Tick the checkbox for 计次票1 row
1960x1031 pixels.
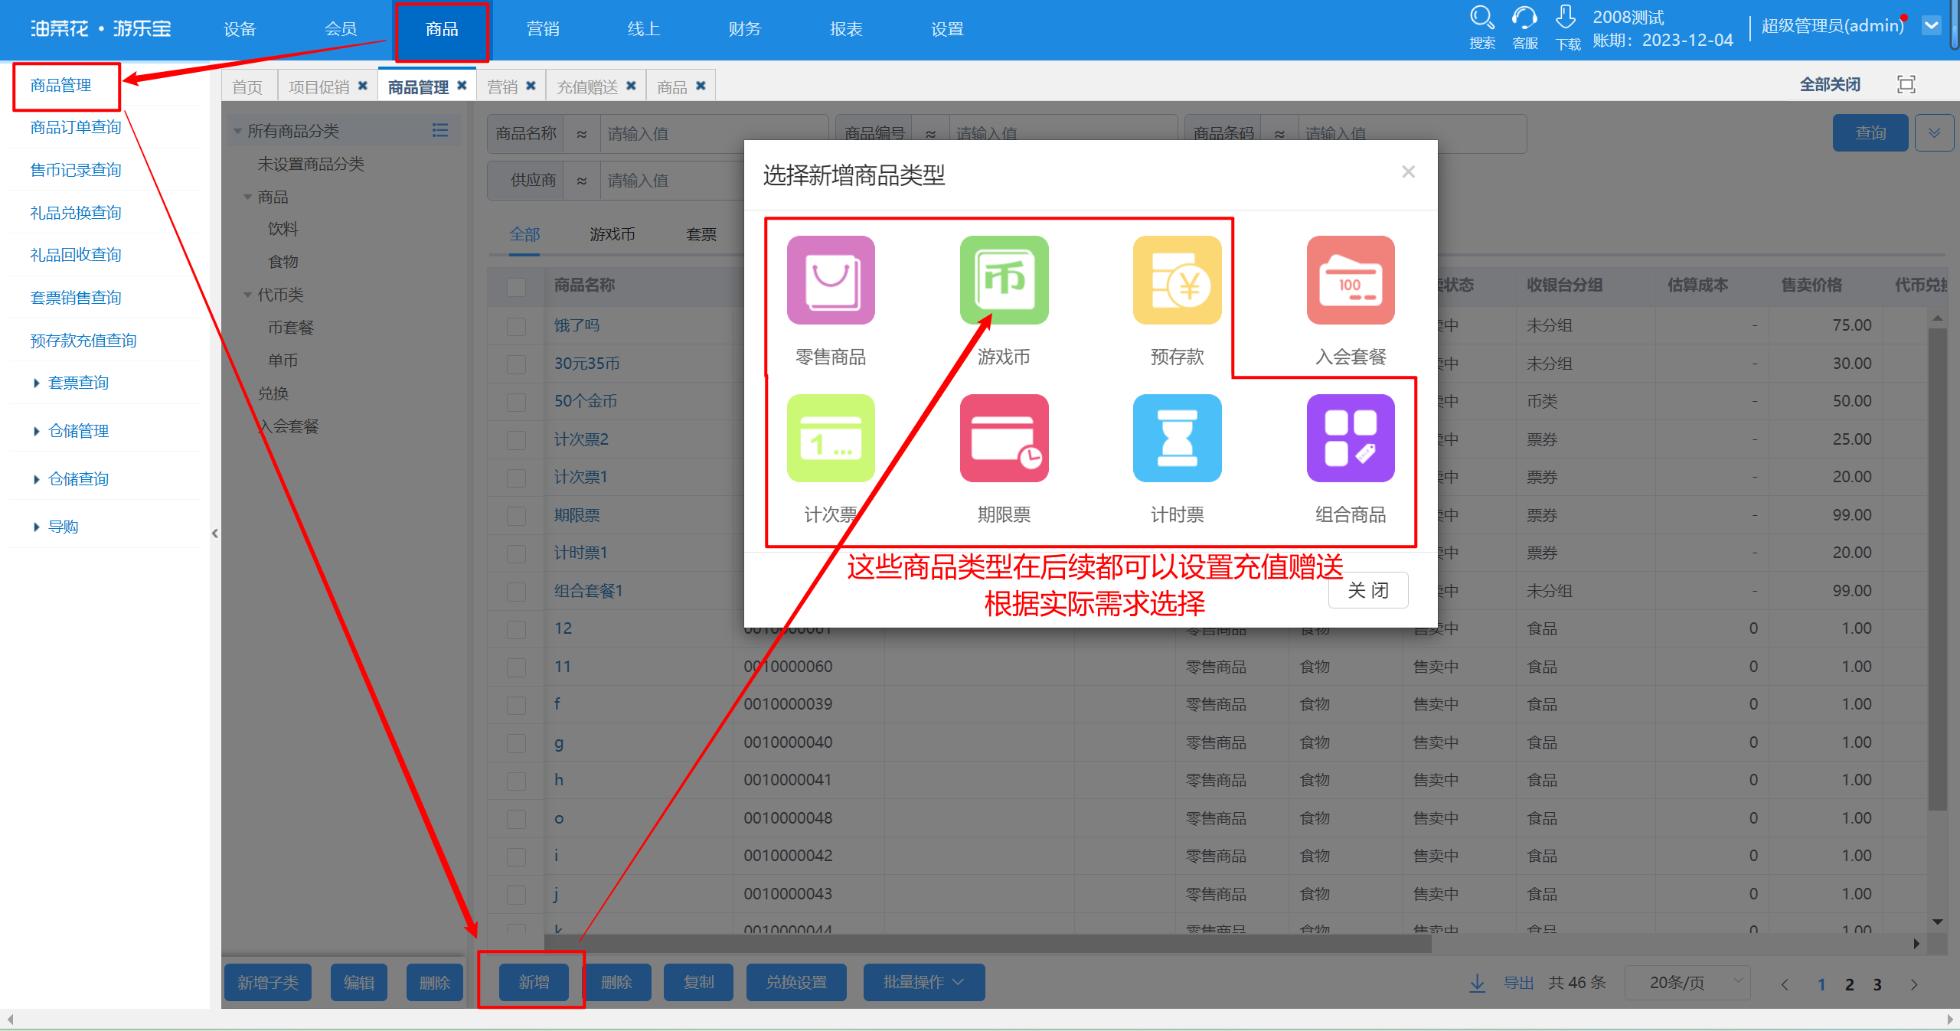click(x=517, y=478)
